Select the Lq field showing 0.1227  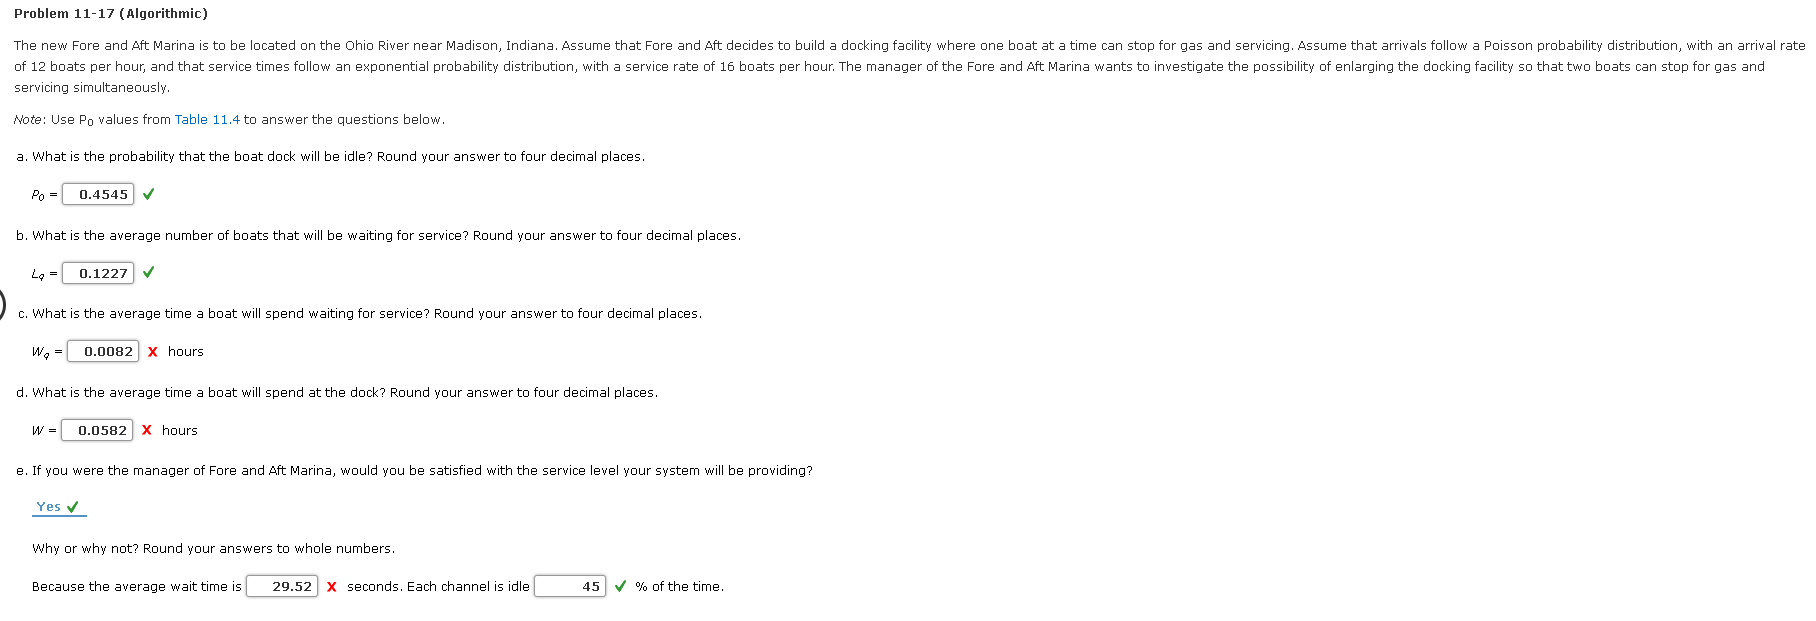(x=97, y=272)
